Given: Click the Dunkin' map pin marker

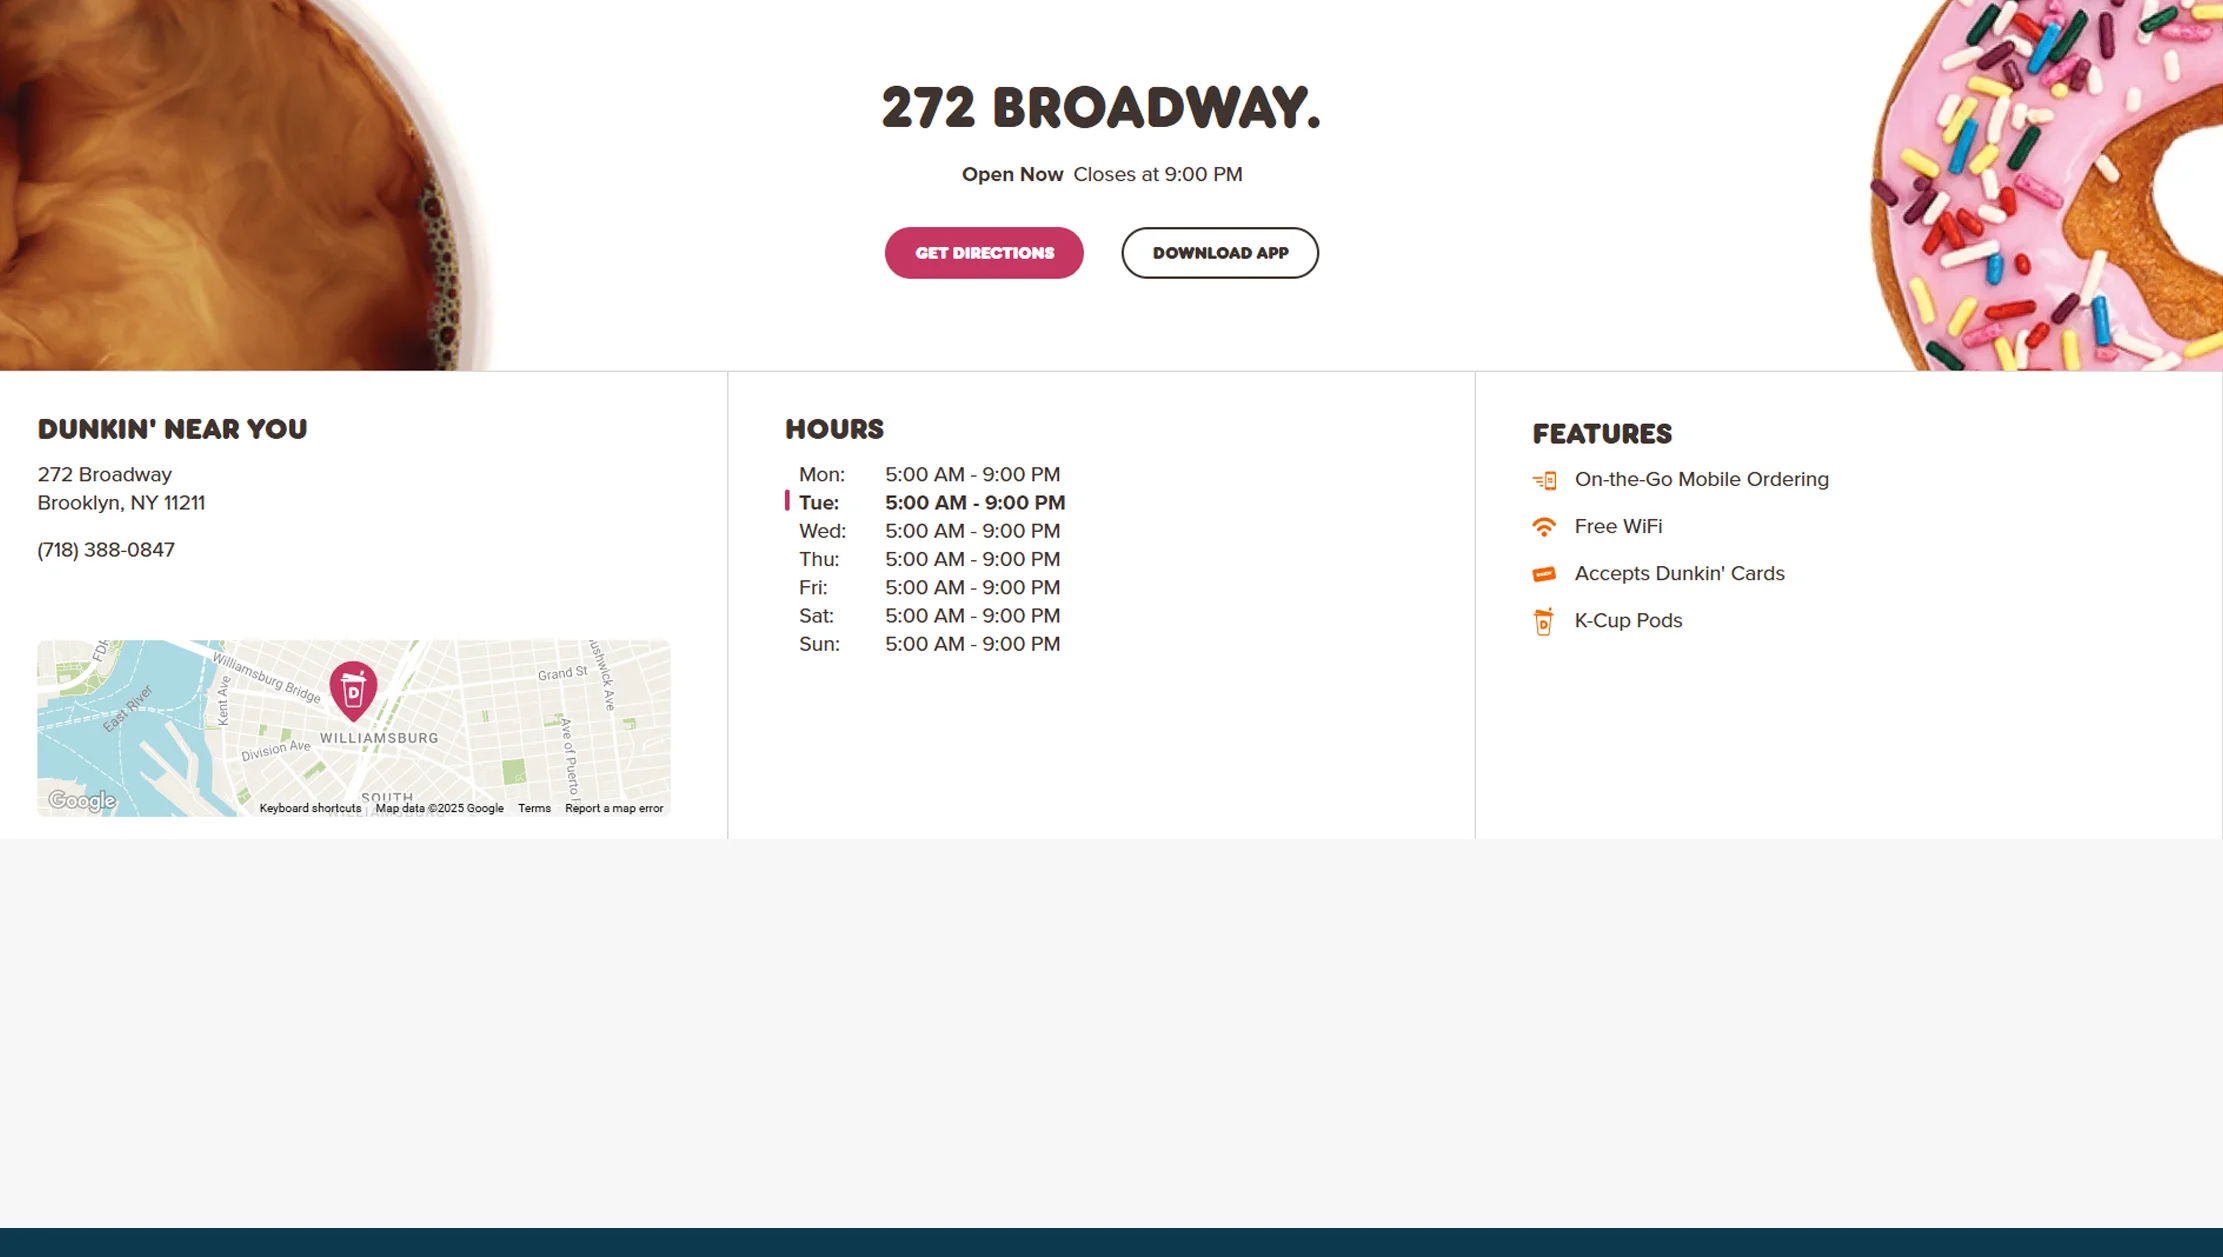Looking at the screenshot, I should click(353, 689).
